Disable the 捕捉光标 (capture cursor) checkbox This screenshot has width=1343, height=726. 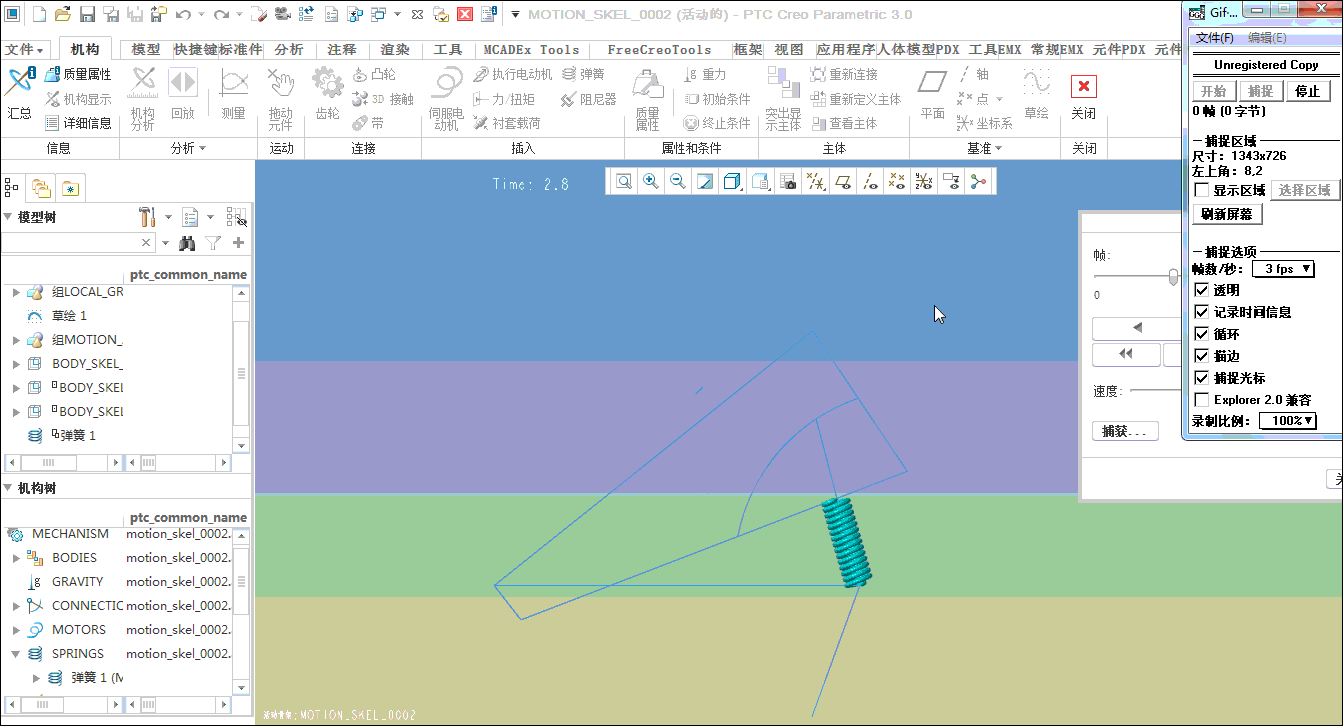pyautogui.click(x=1202, y=378)
